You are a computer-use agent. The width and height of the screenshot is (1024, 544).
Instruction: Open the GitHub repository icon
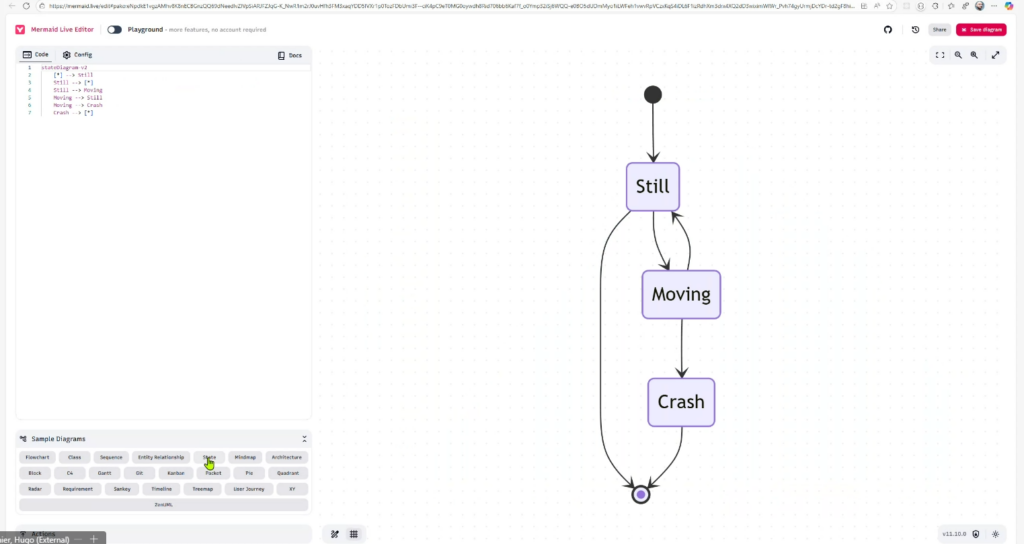coord(888,29)
